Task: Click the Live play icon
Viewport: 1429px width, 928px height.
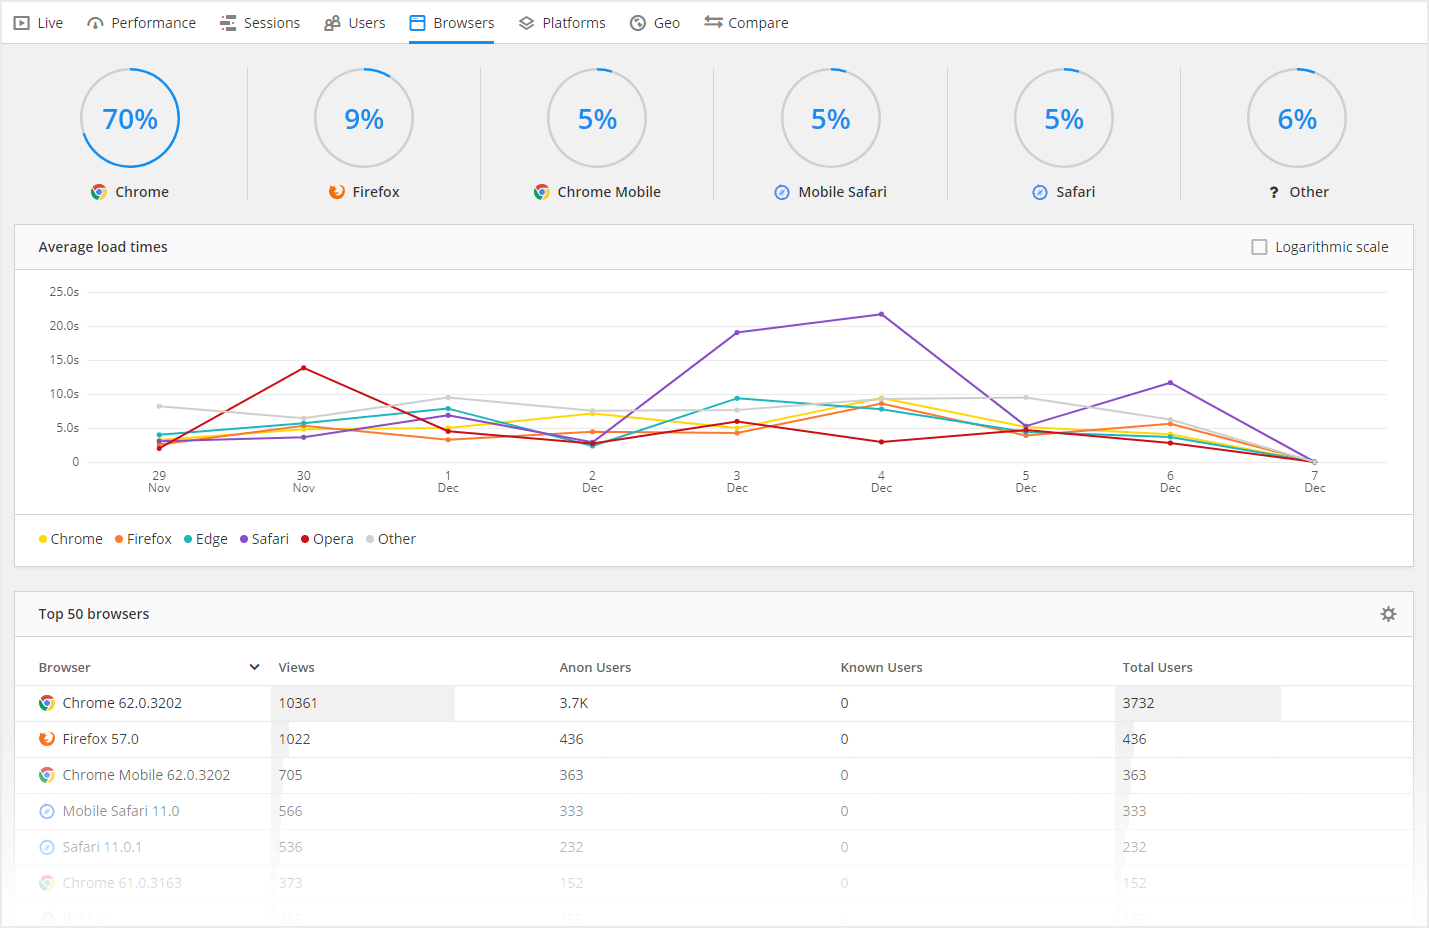Action: coord(21,23)
